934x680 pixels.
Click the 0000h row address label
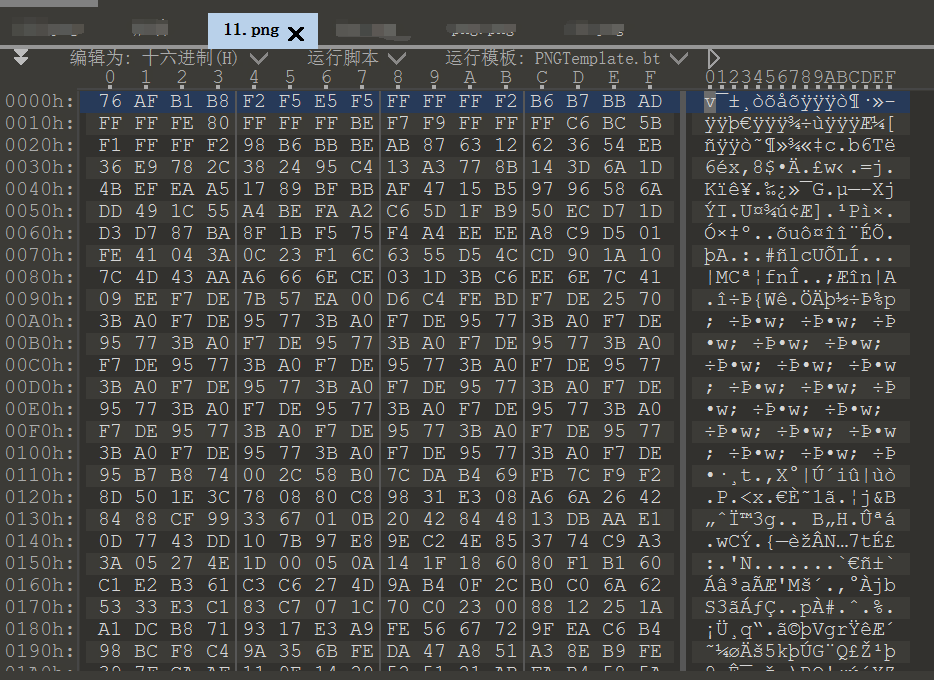click(x=39, y=102)
